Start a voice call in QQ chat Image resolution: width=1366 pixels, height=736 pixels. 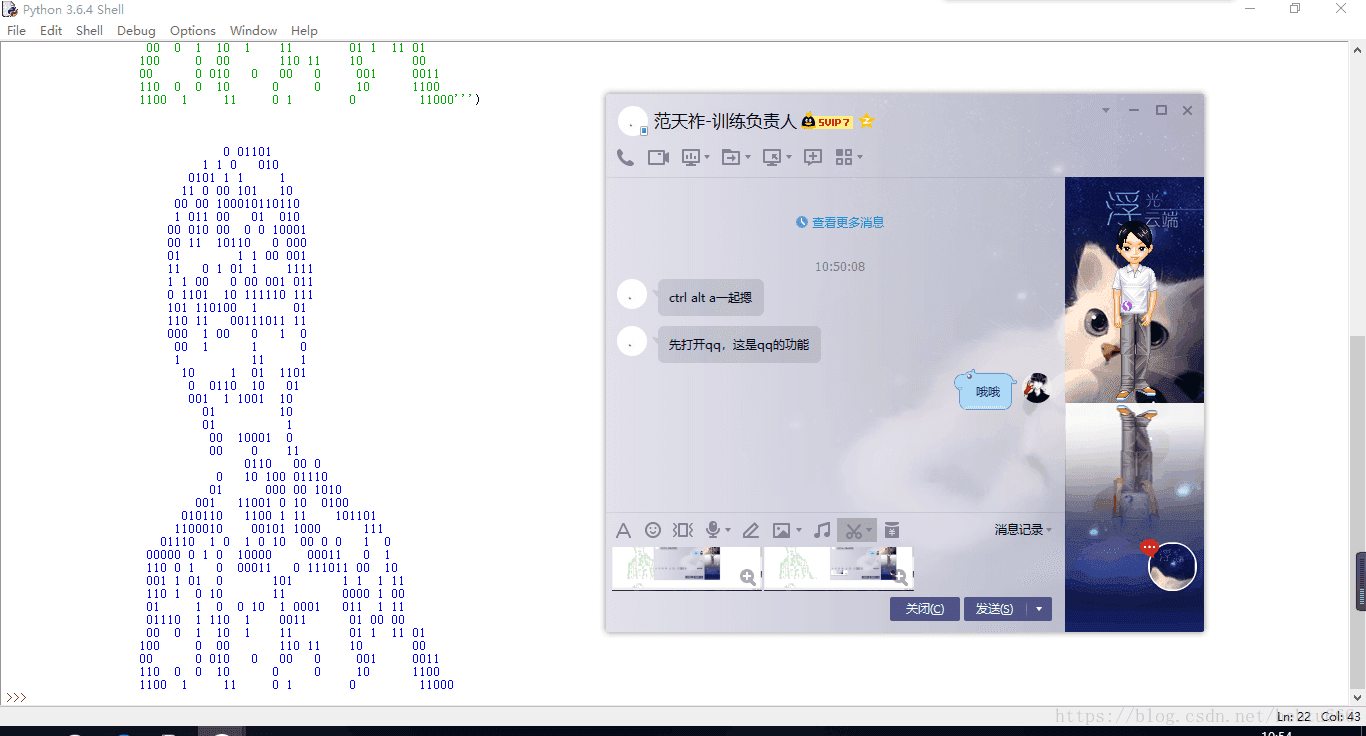pos(625,157)
